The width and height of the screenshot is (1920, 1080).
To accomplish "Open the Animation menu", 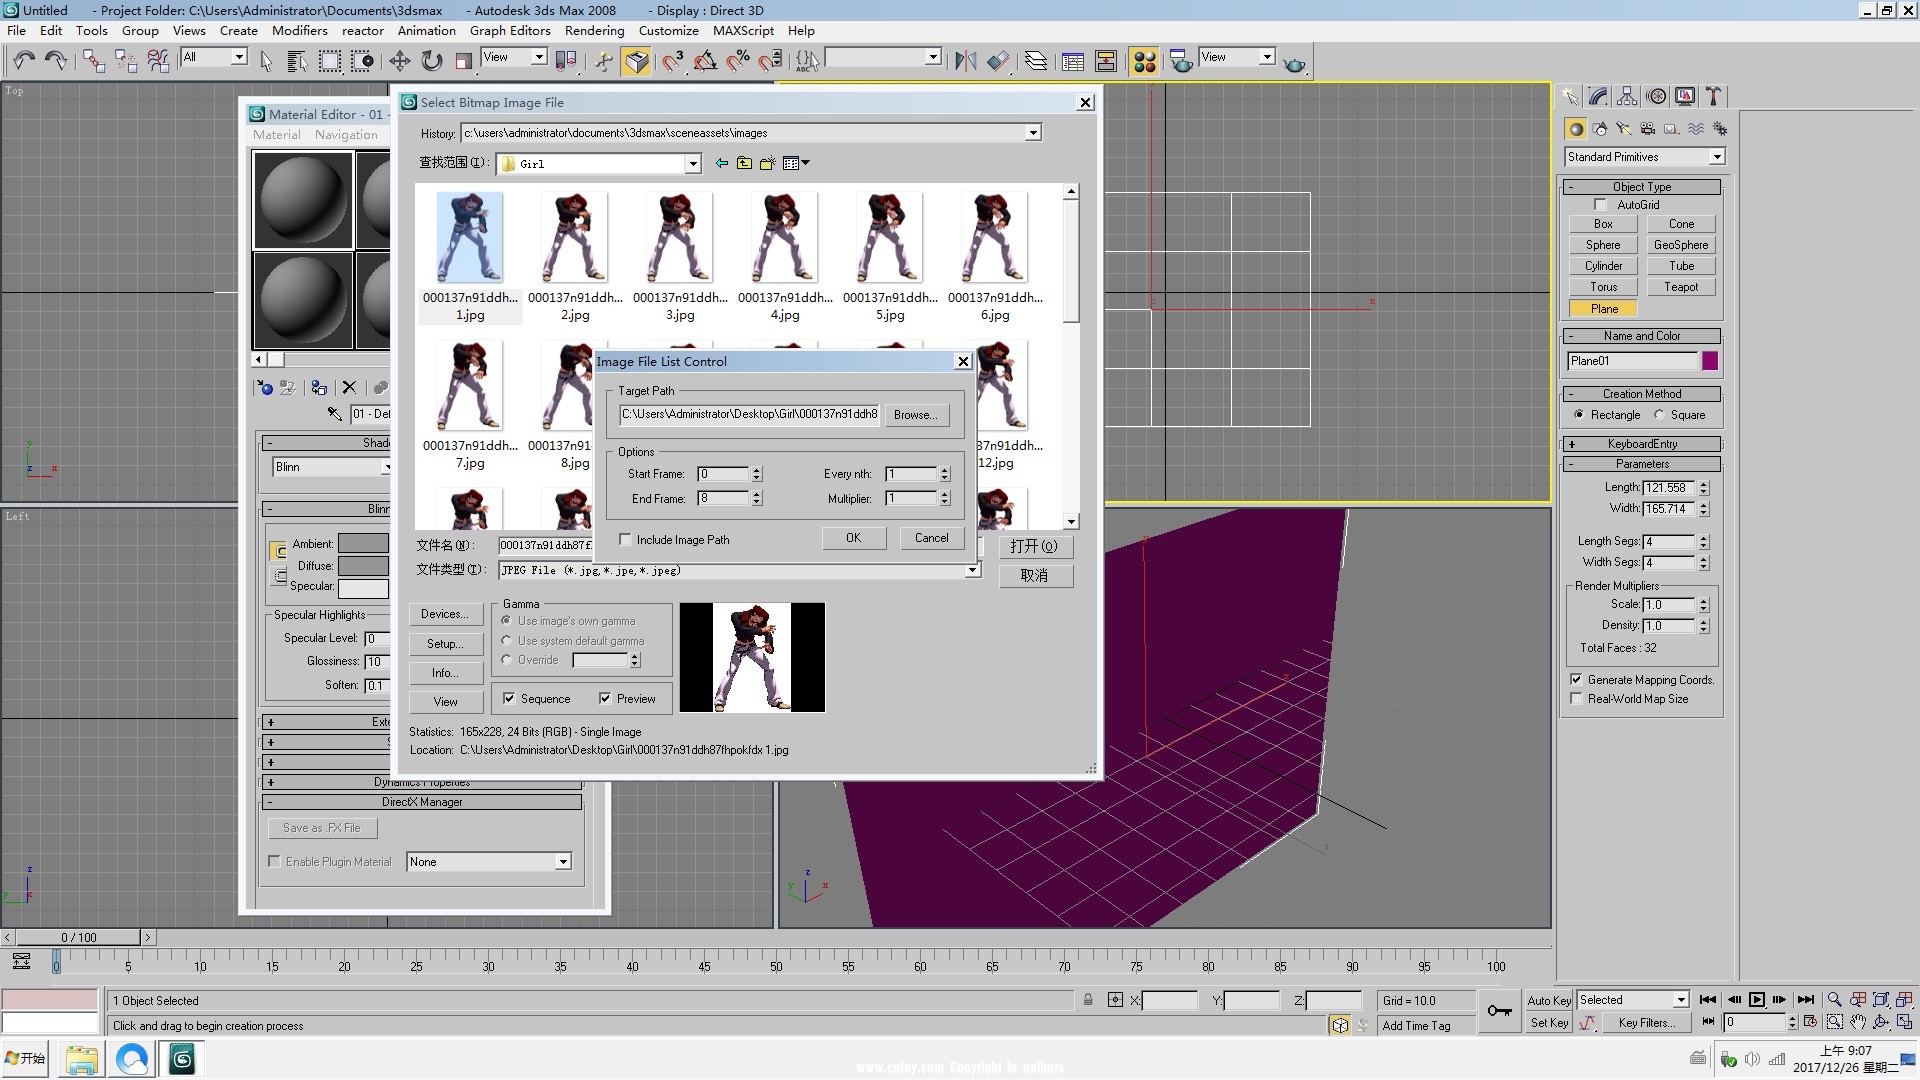I will click(x=426, y=30).
